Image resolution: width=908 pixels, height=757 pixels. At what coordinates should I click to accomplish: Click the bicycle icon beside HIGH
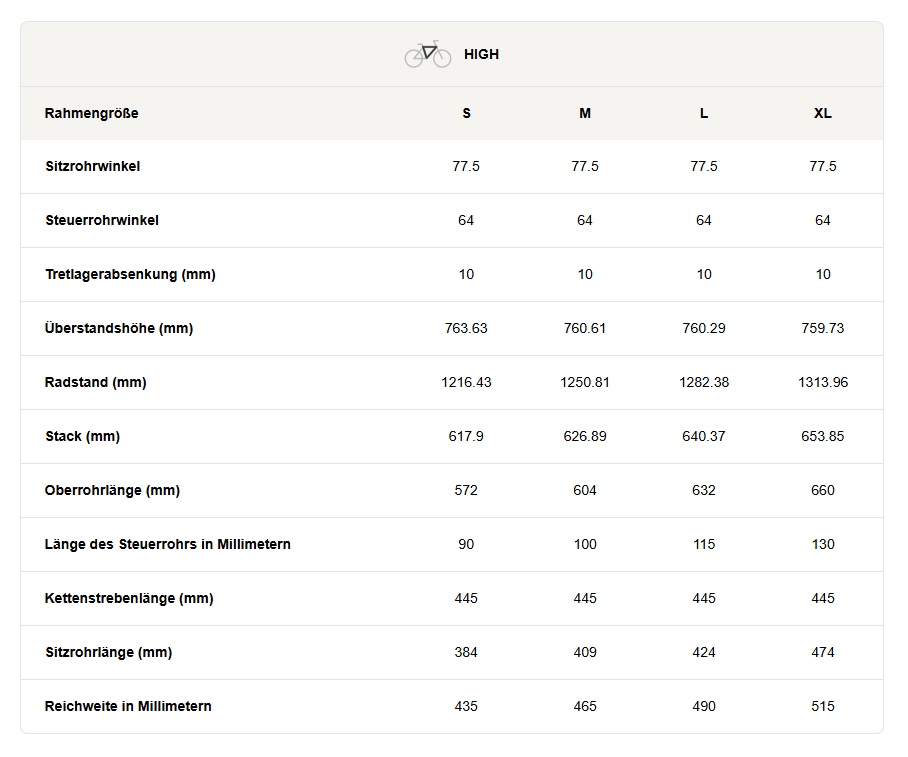pyautogui.click(x=428, y=54)
